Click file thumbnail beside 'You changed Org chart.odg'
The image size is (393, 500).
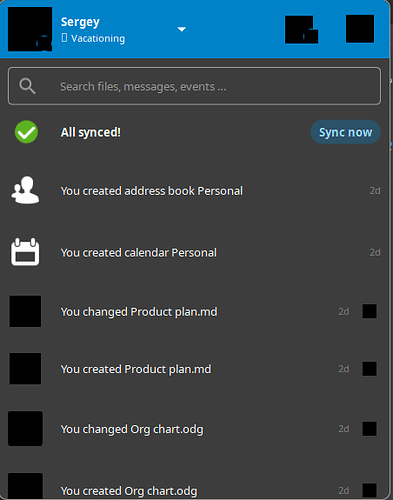pyautogui.click(x=25, y=429)
